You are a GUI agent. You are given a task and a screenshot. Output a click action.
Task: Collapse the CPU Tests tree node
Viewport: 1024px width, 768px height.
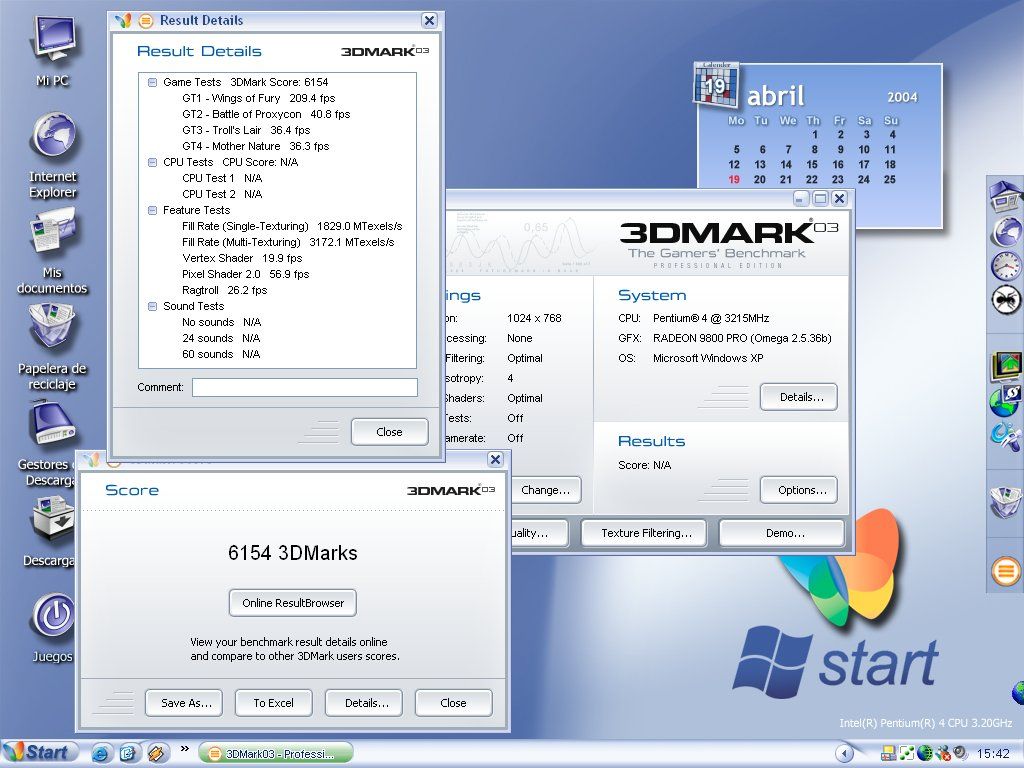click(x=153, y=162)
